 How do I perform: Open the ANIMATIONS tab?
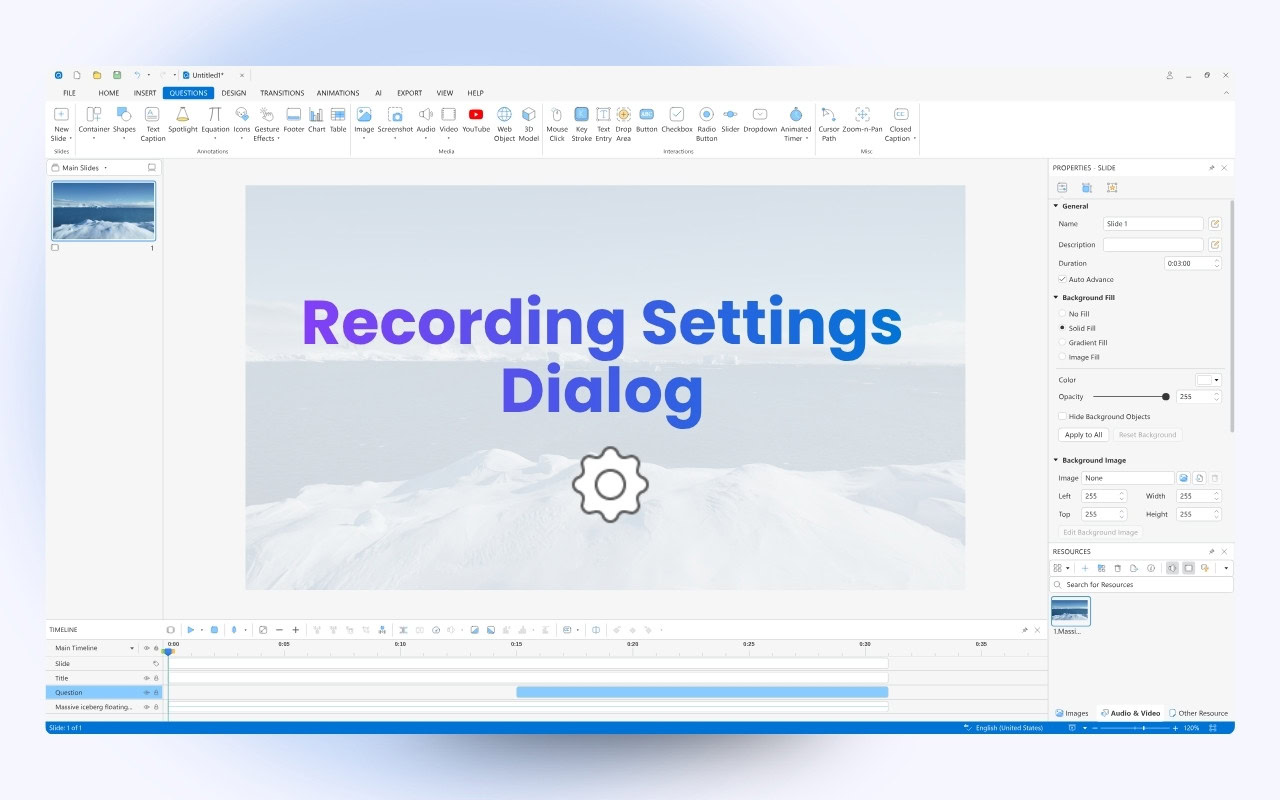[x=338, y=93]
